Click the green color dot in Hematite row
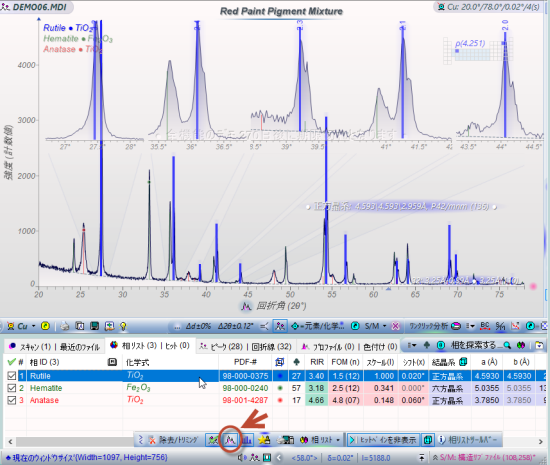Image resolution: width=550 pixels, height=465 pixels. click(x=280, y=388)
